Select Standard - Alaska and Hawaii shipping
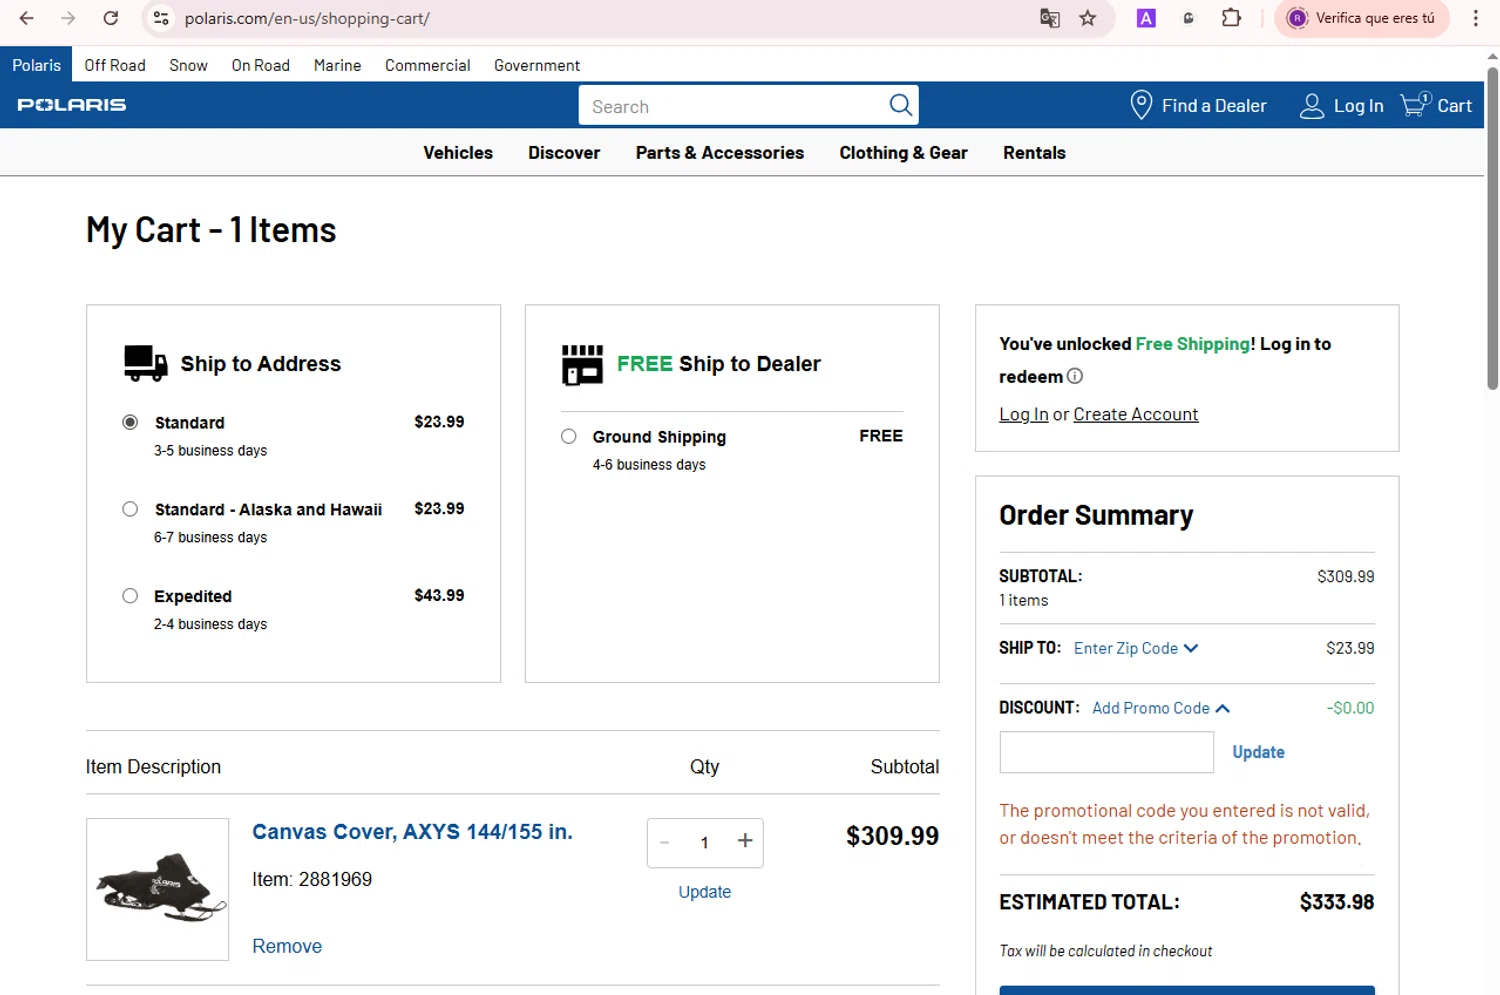Viewport: 1500px width, 995px height. click(x=130, y=509)
